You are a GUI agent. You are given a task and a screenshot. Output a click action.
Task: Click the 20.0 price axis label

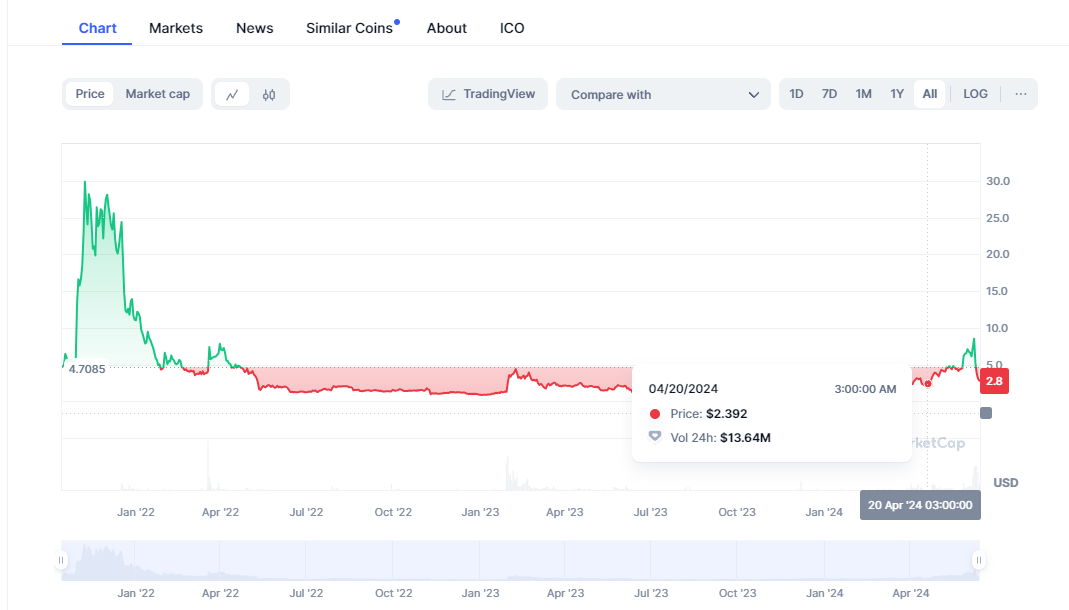click(997, 254)
